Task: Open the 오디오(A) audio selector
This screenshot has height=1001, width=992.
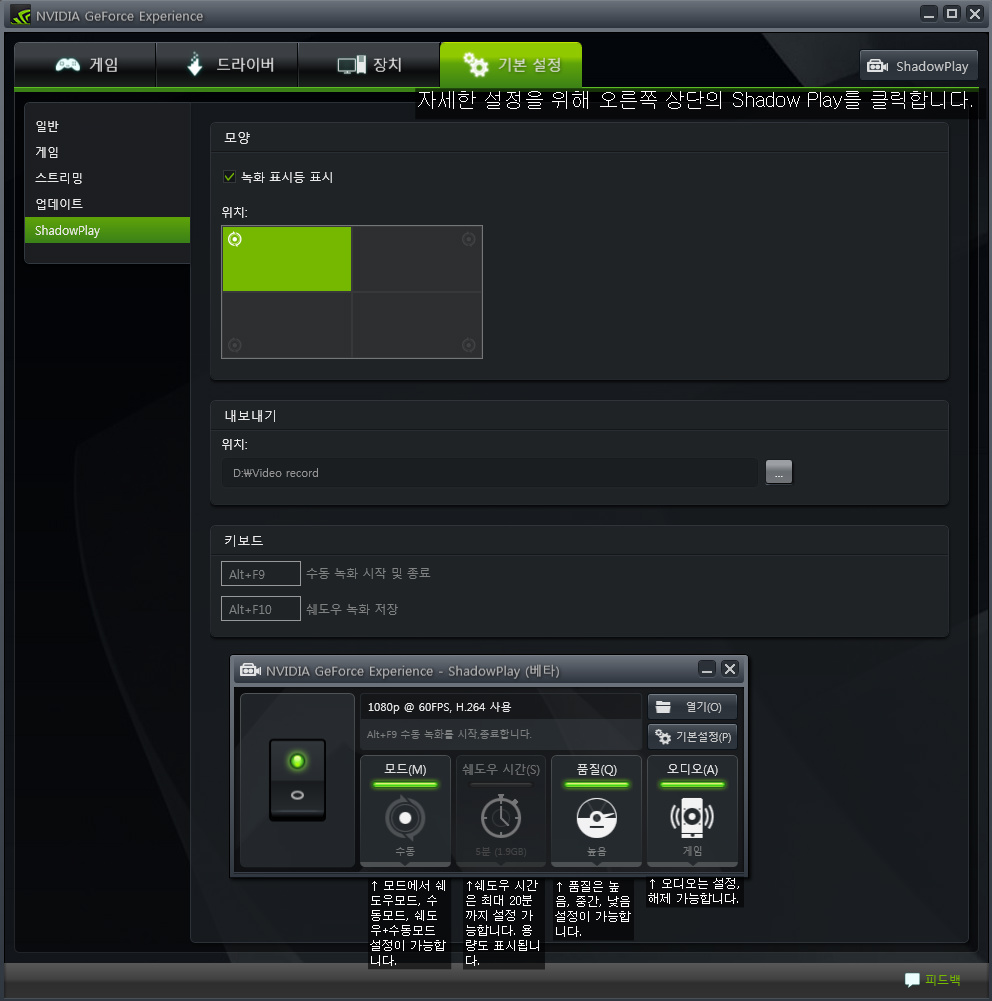Action: [693, 811]
